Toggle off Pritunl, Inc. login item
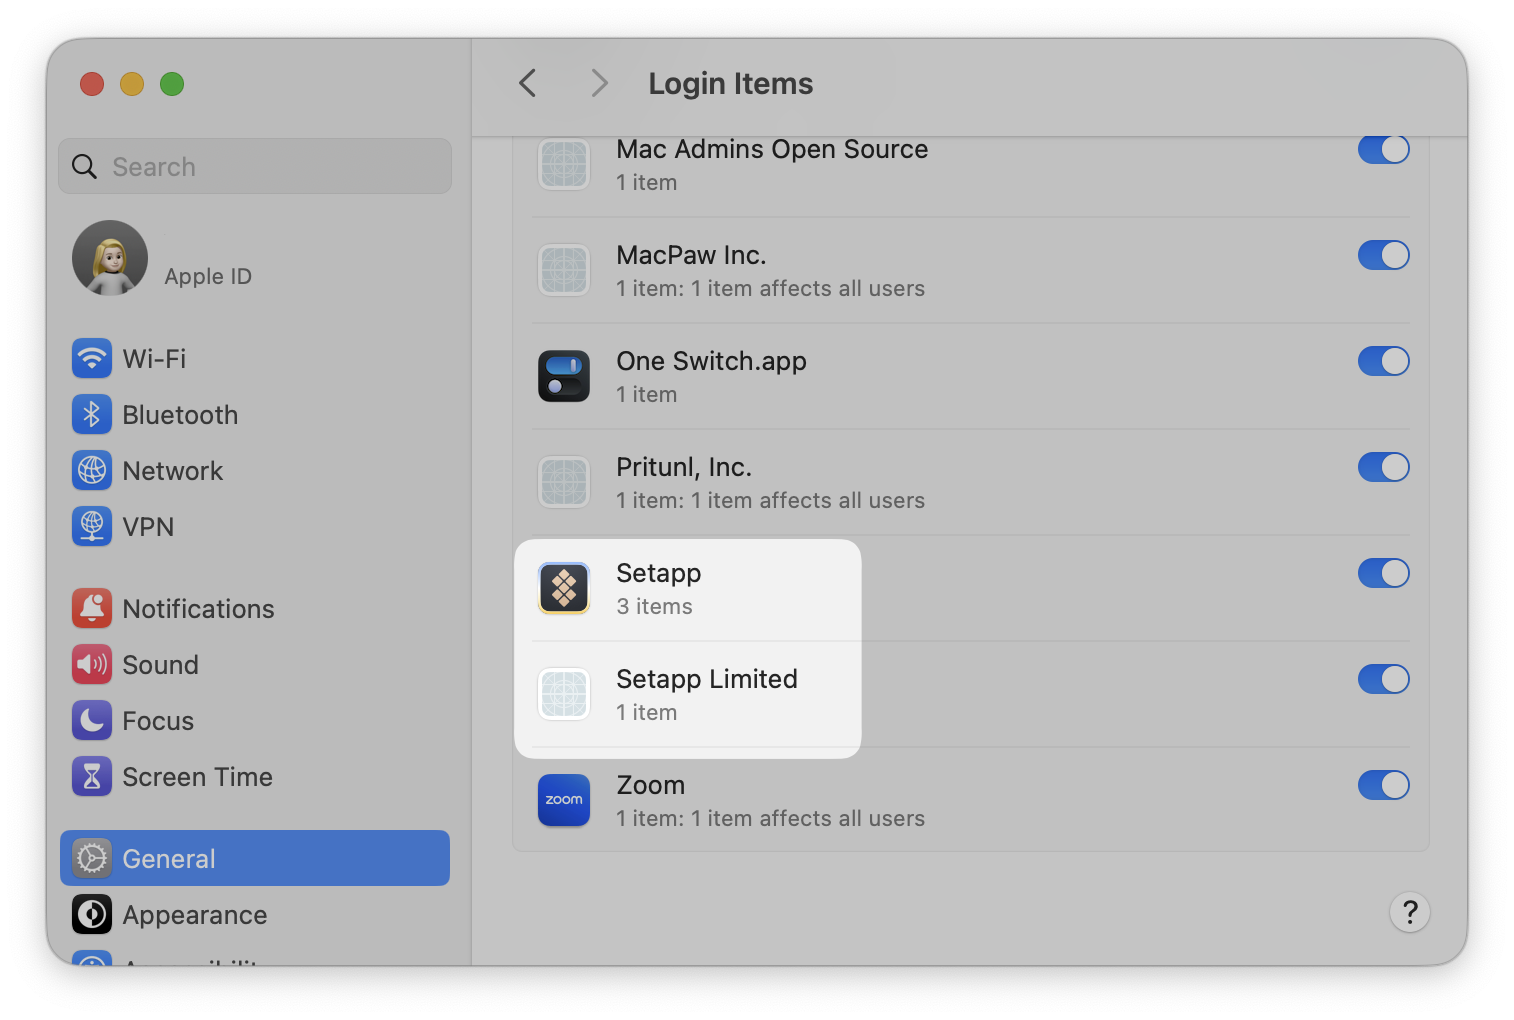Image resolution: width=1514 pixels, height=1020 pixels. click(x=1383, y=467)
